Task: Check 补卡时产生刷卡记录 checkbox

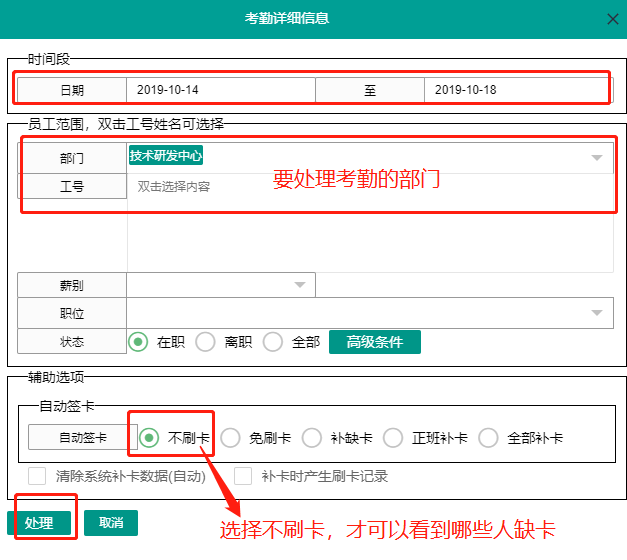Action: pyautogui.click(x=243, y=476)
